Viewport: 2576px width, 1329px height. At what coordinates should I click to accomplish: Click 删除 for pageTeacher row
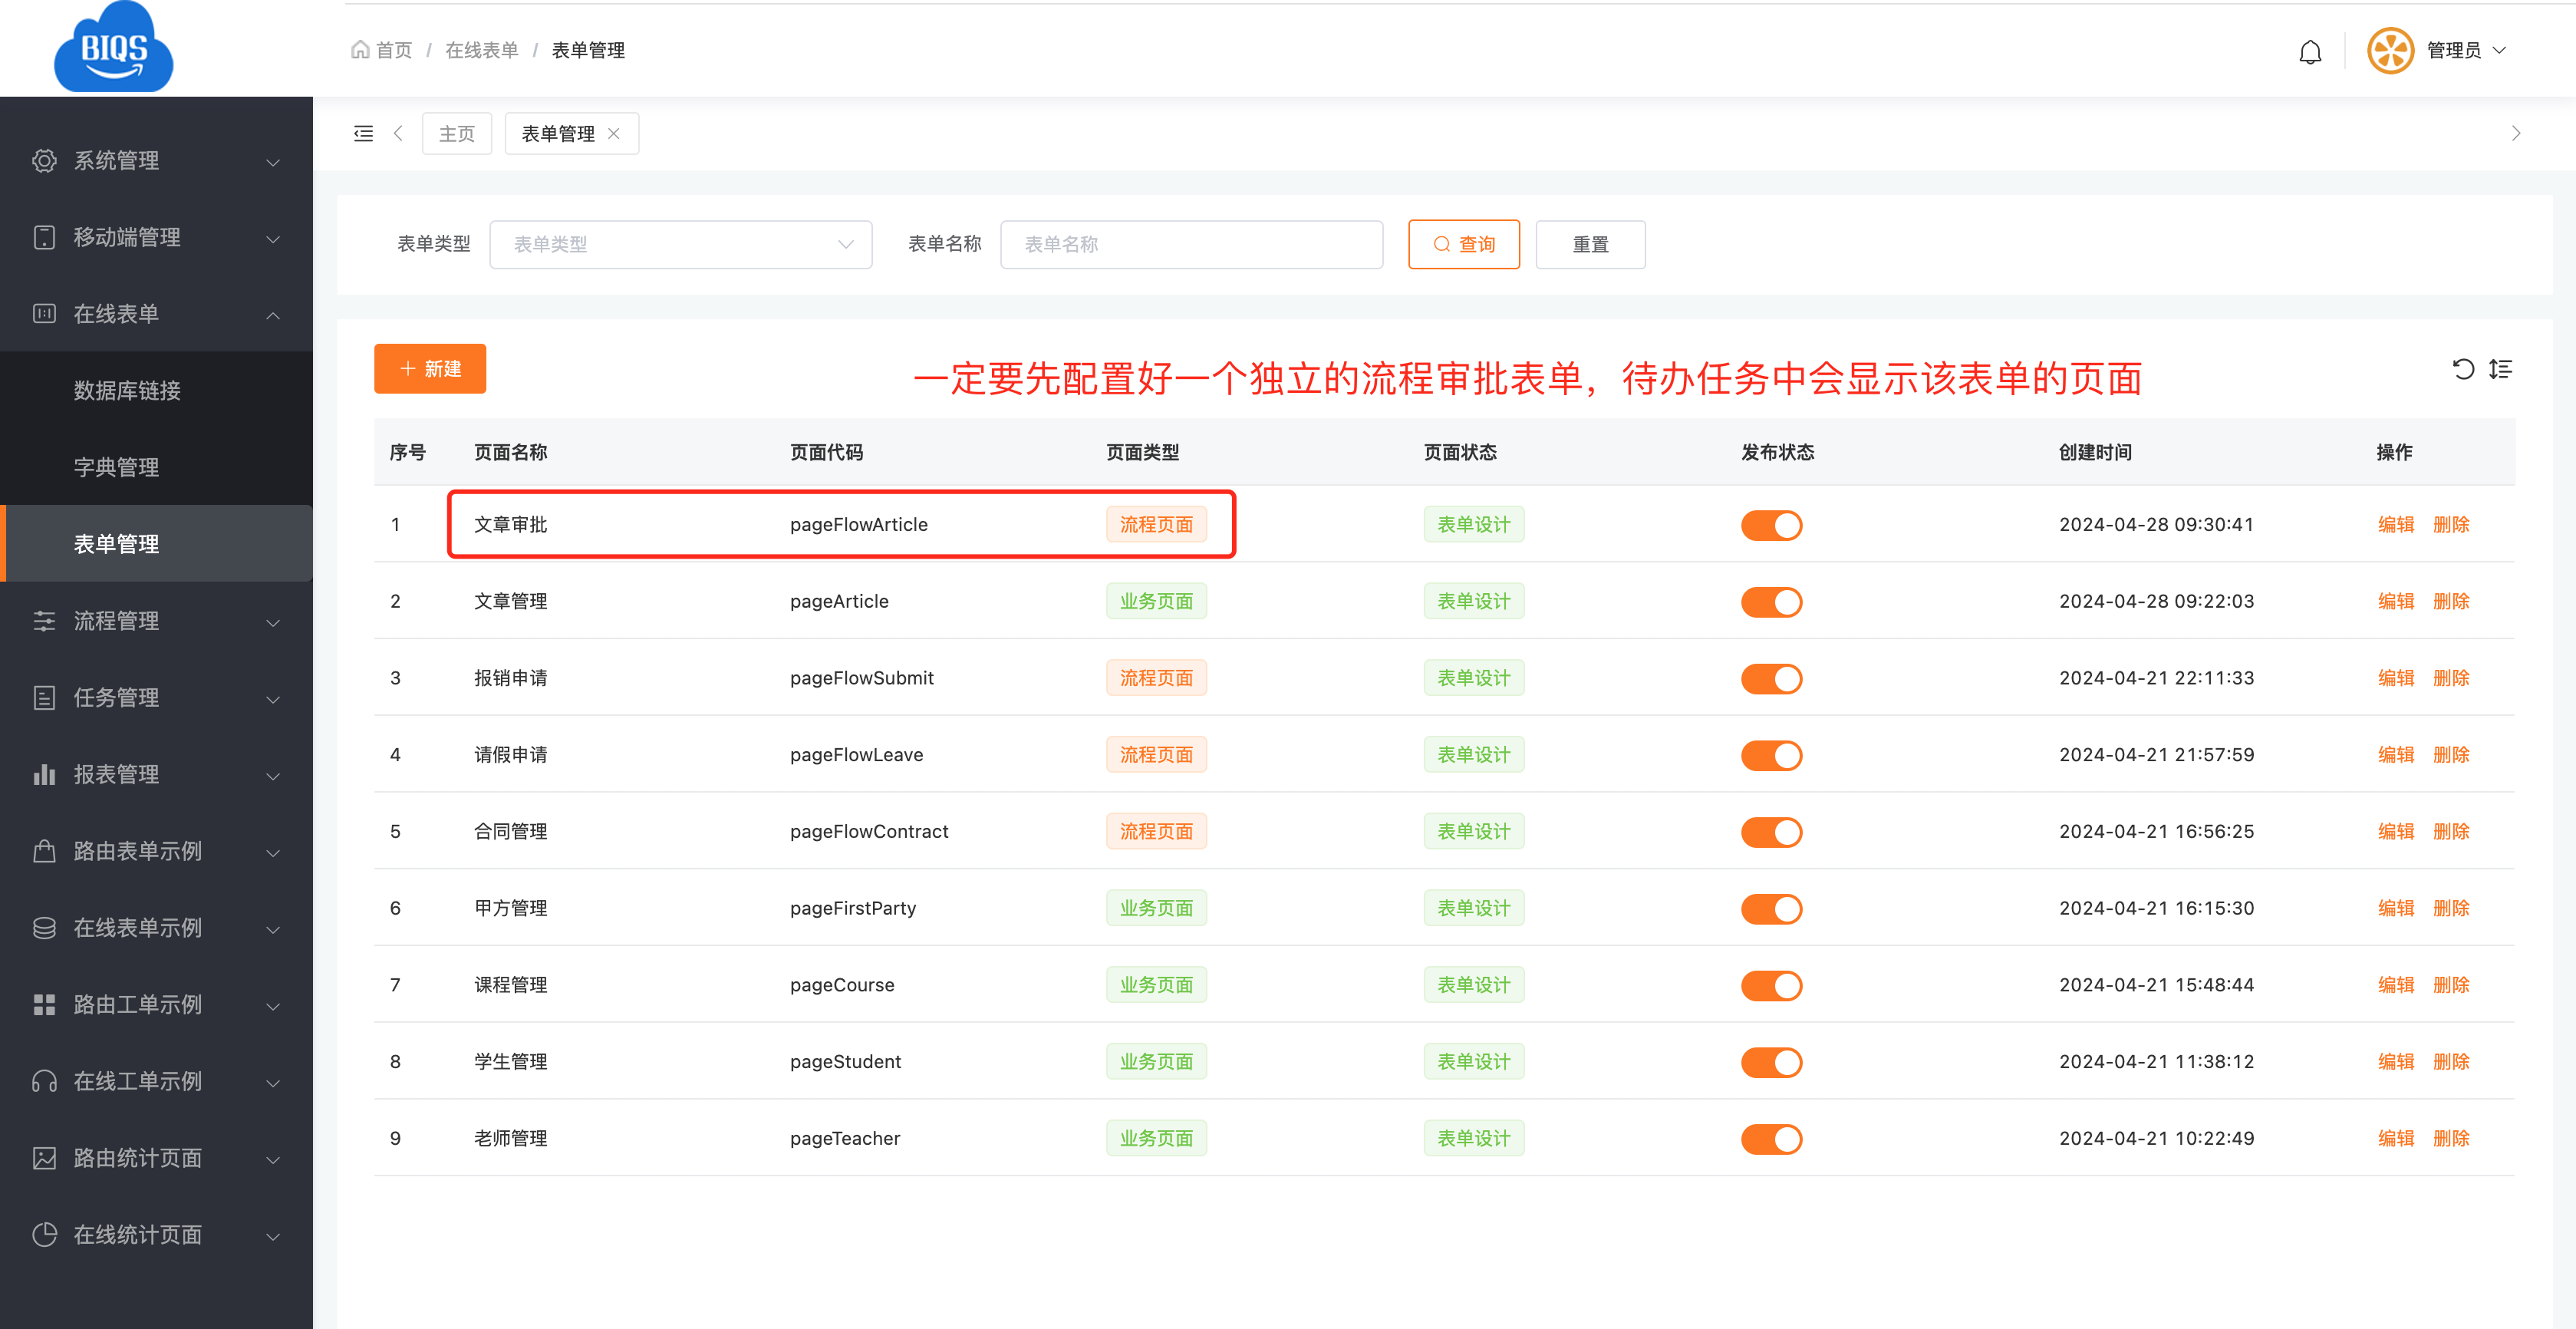pyautogui.click(x=2451, y=1139)
